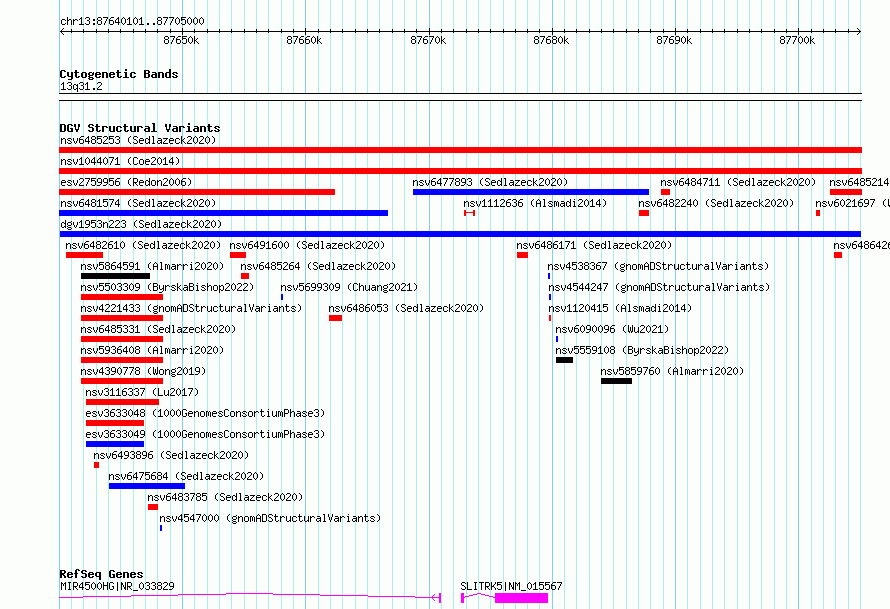This screenshot has height=609, width=890.
Task: Select nsv4544247 (gnomADStructuralVariants) label
Action: click(659, 287)
